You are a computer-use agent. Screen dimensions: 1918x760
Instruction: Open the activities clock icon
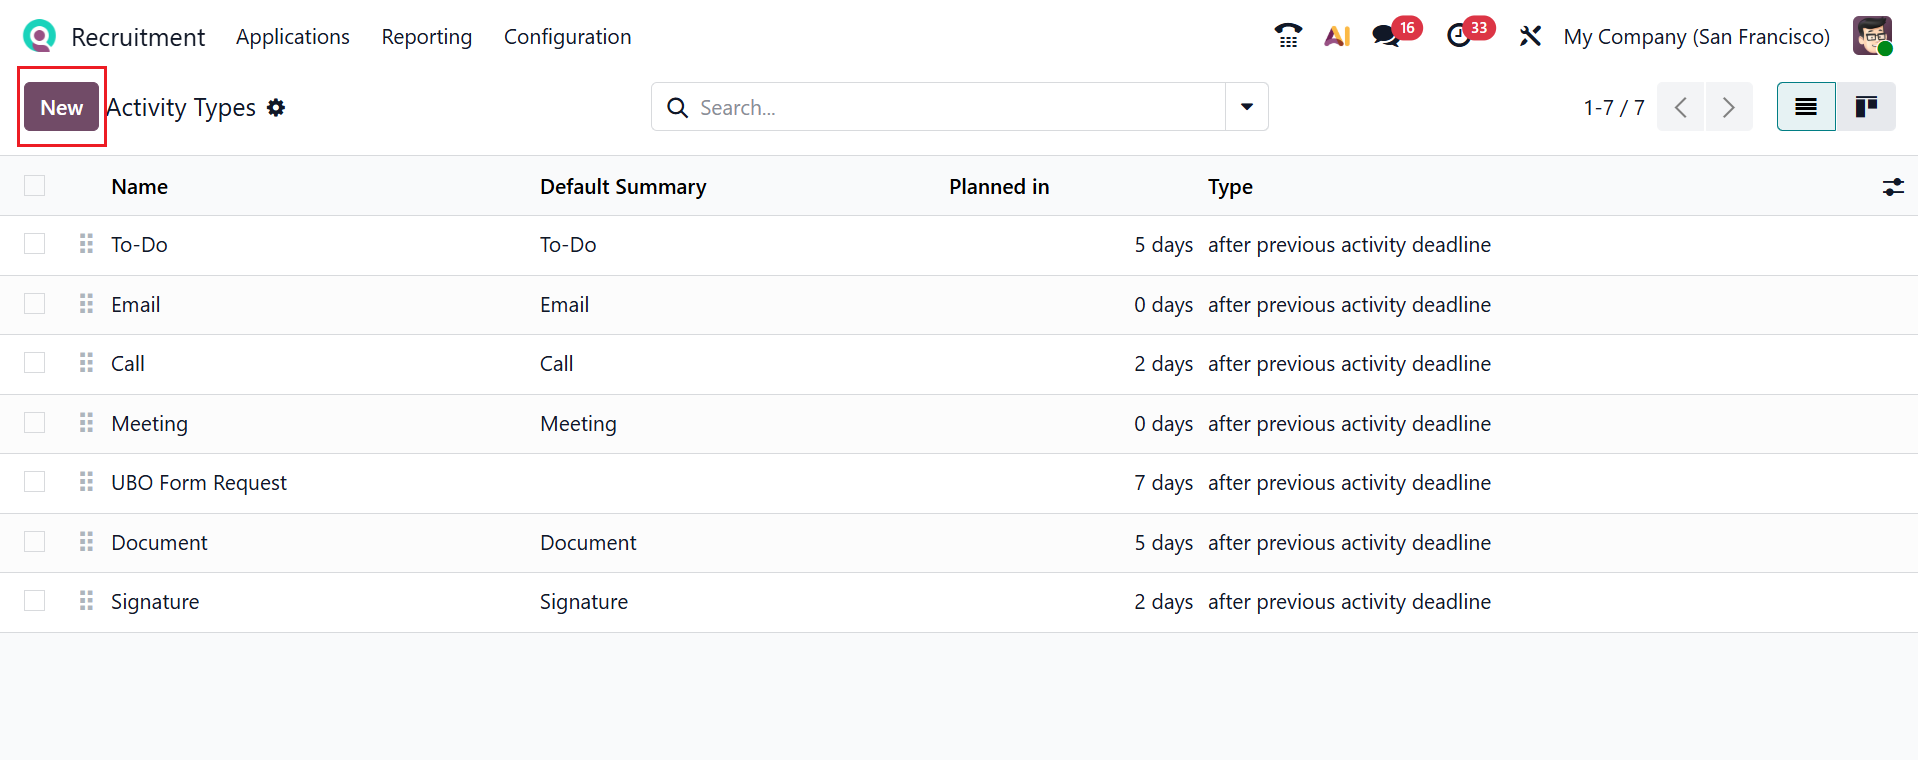click(1459, 37)
